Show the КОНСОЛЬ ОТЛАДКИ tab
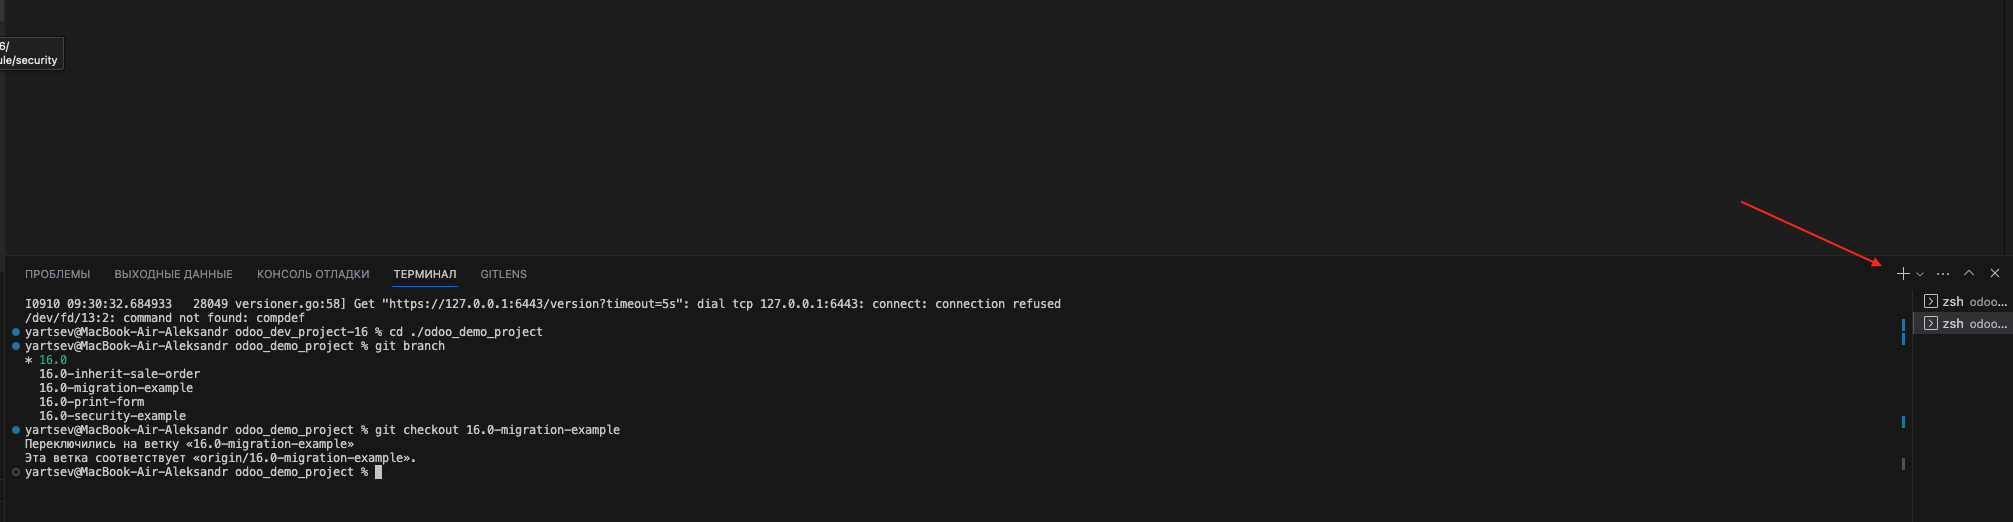Viewport: 2013px width, 522px height. (x=313, y=274)
